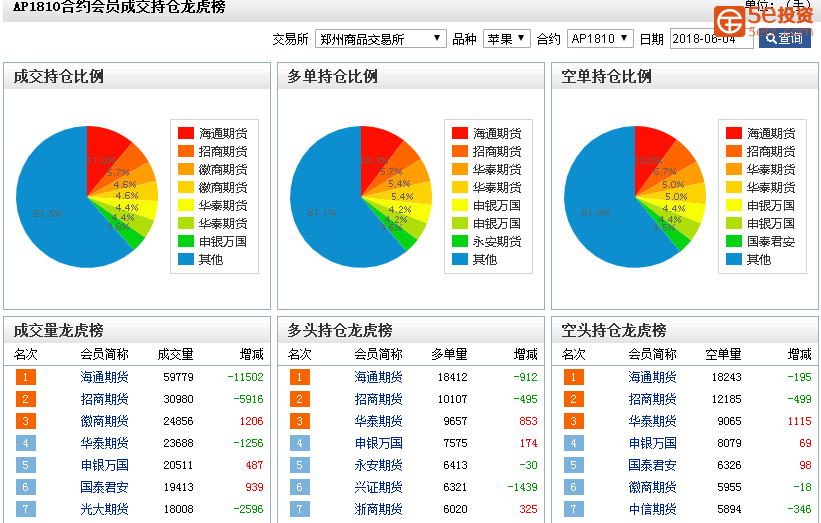Open 浙商期货 link in 多头持仓龙虎榜
The width and height of the screenshot is (821, 523).
(378, 509)
